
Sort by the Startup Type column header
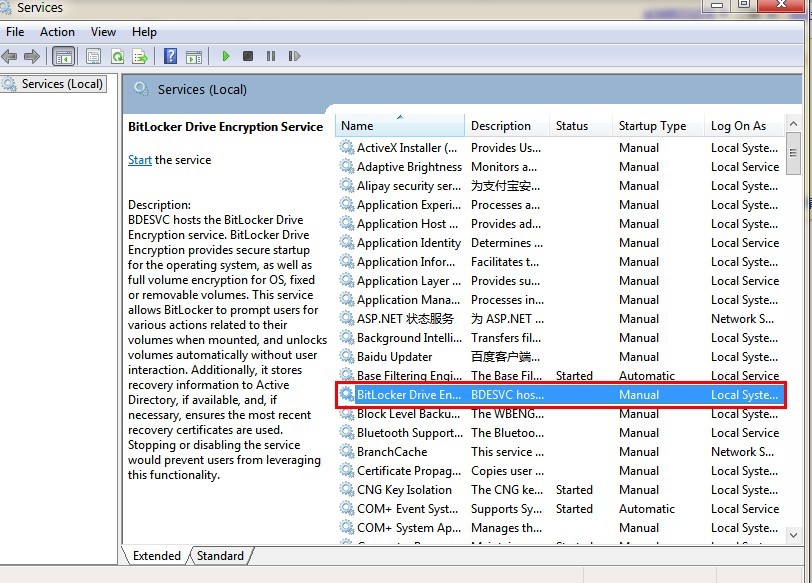pyautogui.click(x=658, y=126)
